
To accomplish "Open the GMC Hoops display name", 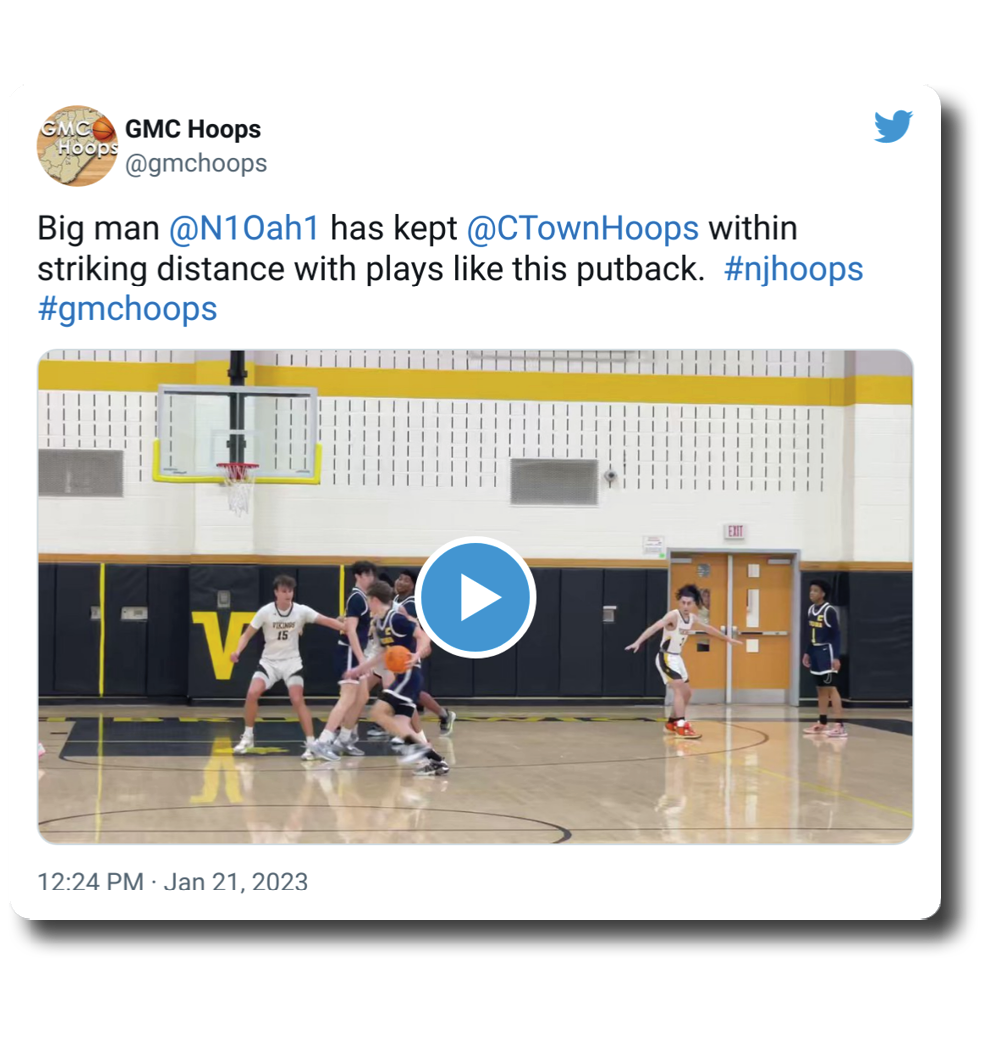I will [193, 129].
